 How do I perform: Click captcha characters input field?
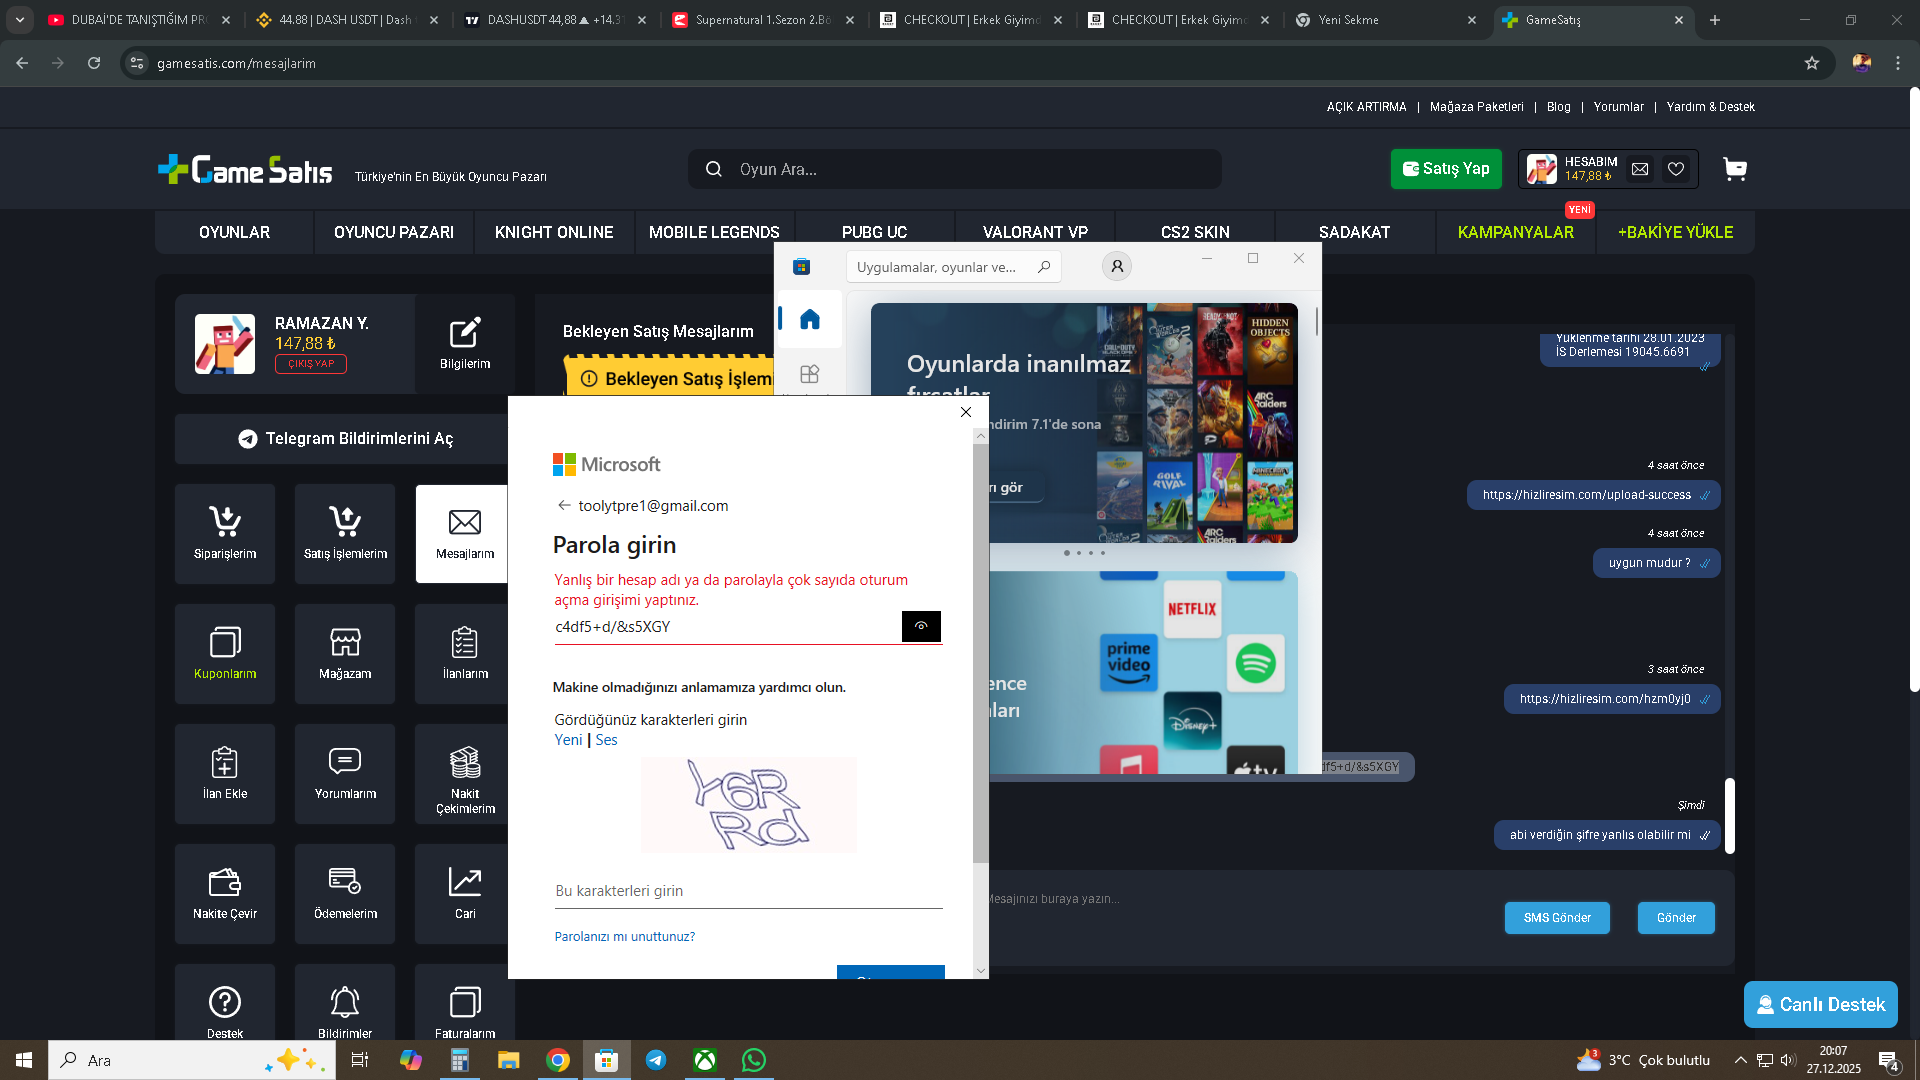point(749,891)
